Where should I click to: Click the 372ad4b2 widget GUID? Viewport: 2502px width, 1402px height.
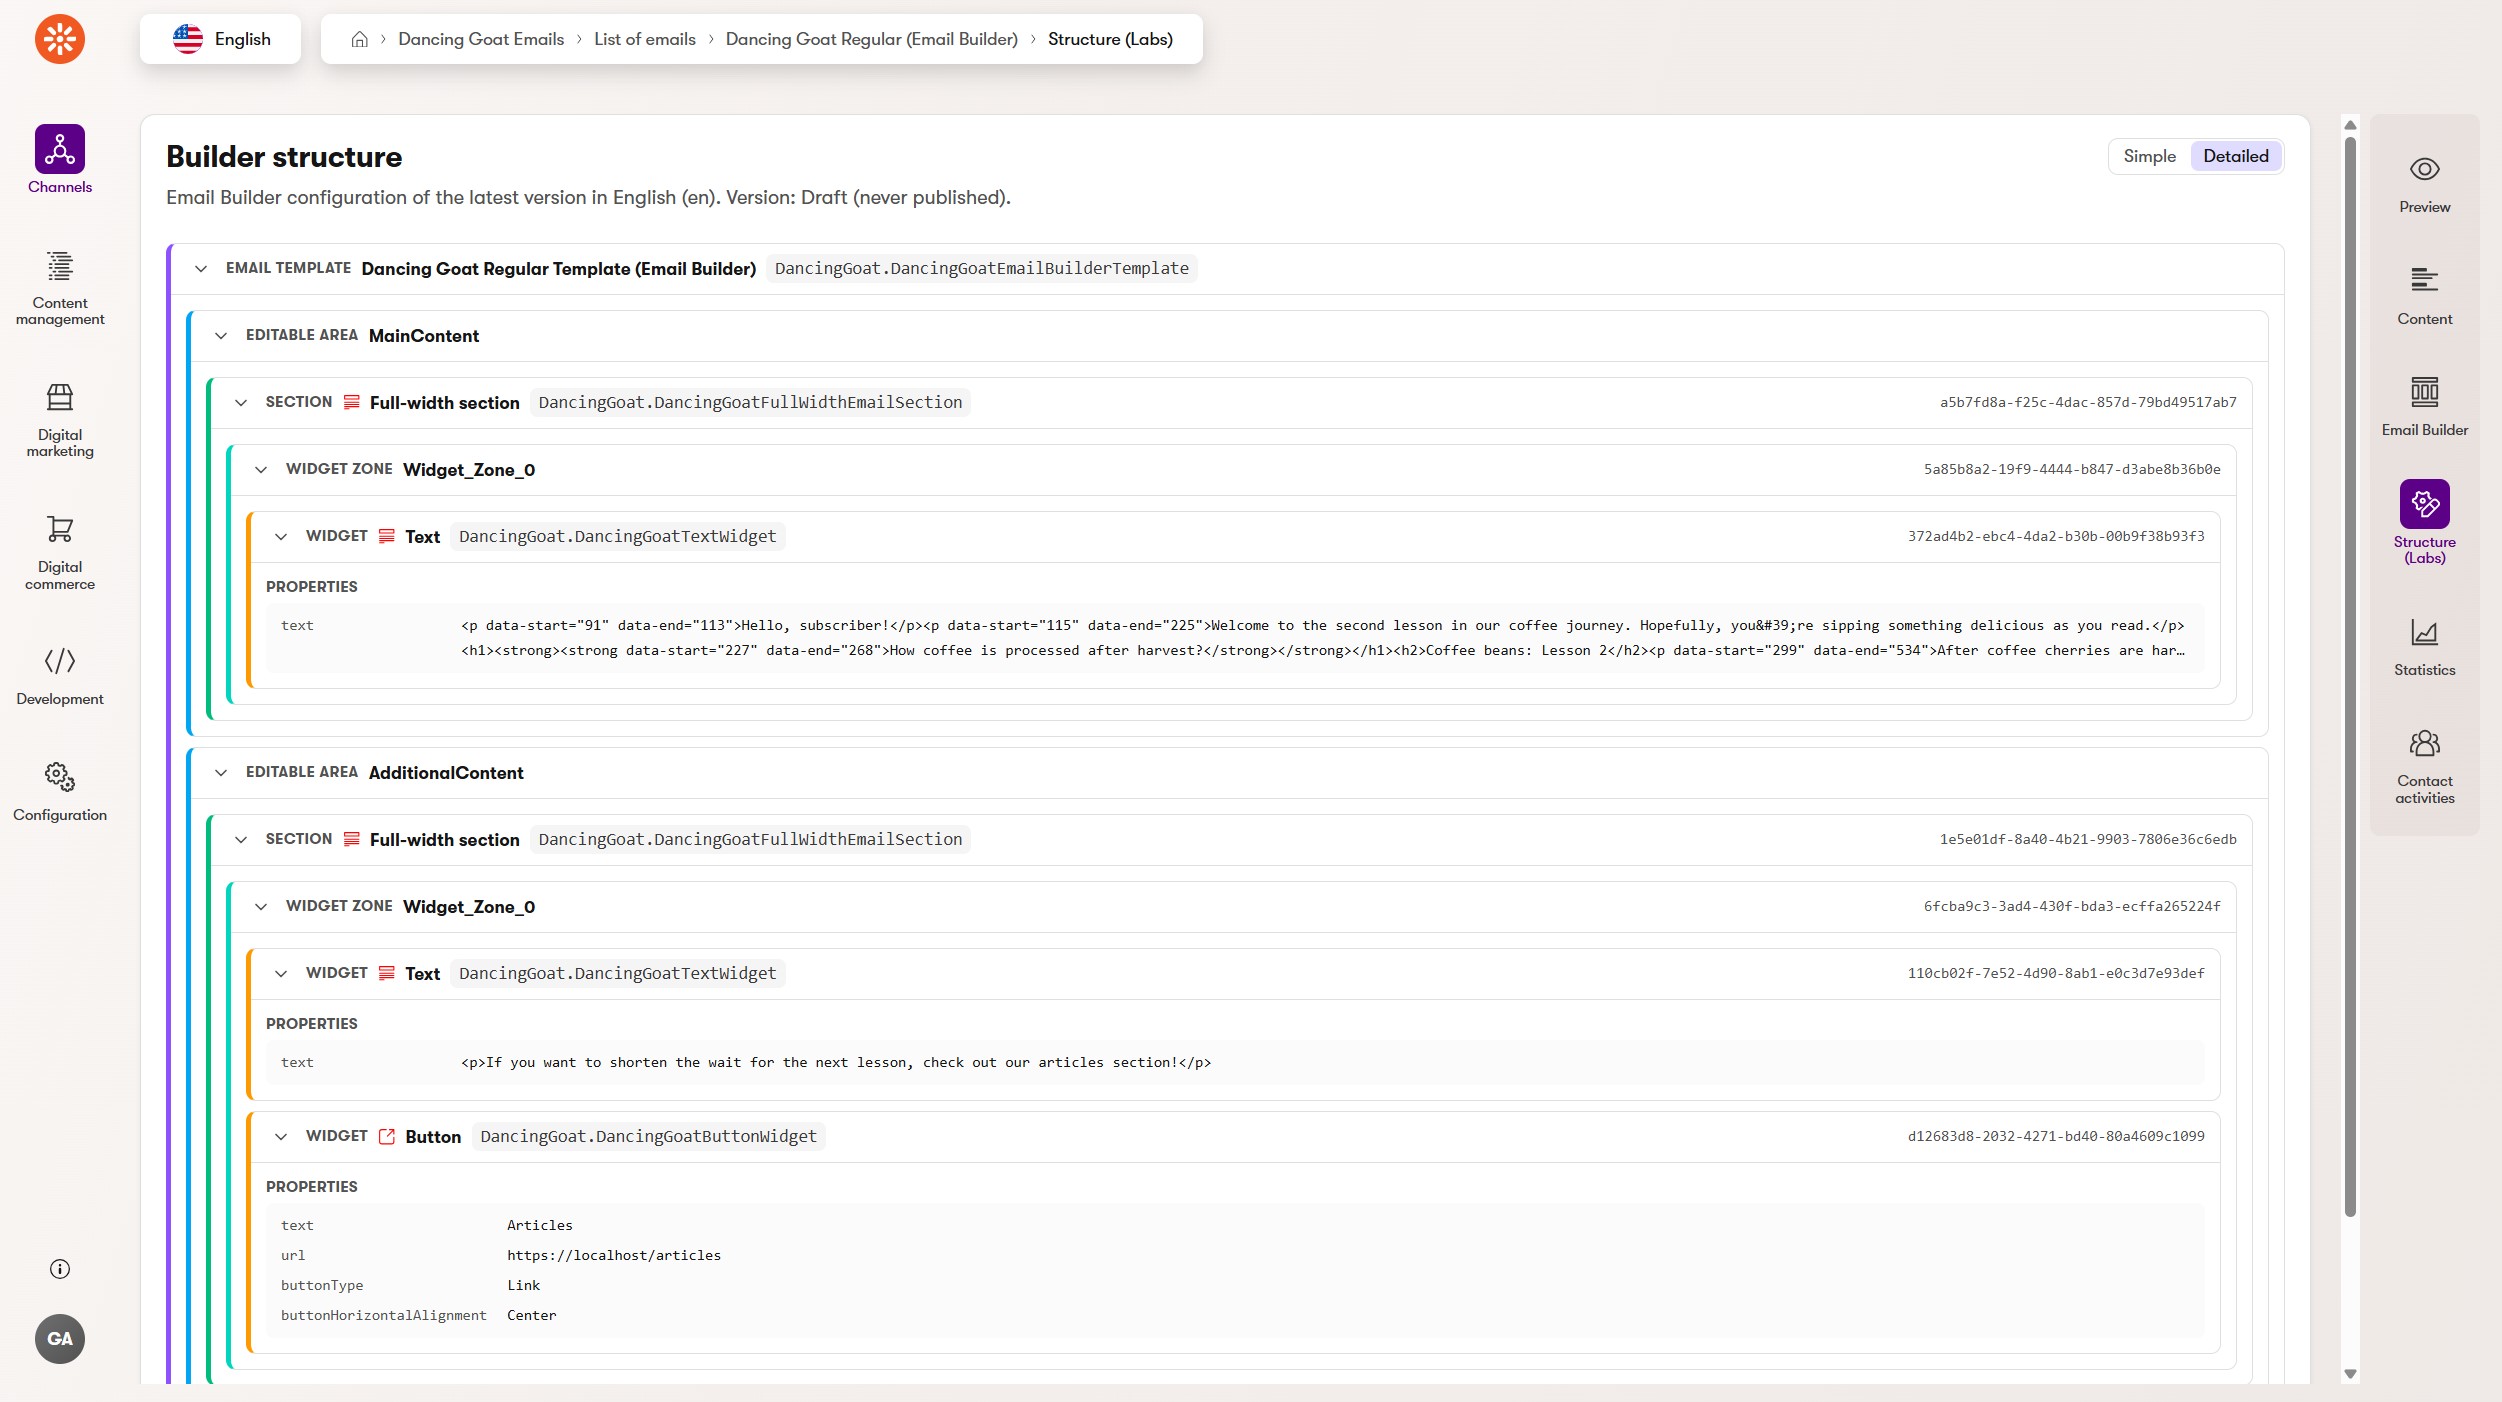pyautogui.click(x=2056, y=536)
